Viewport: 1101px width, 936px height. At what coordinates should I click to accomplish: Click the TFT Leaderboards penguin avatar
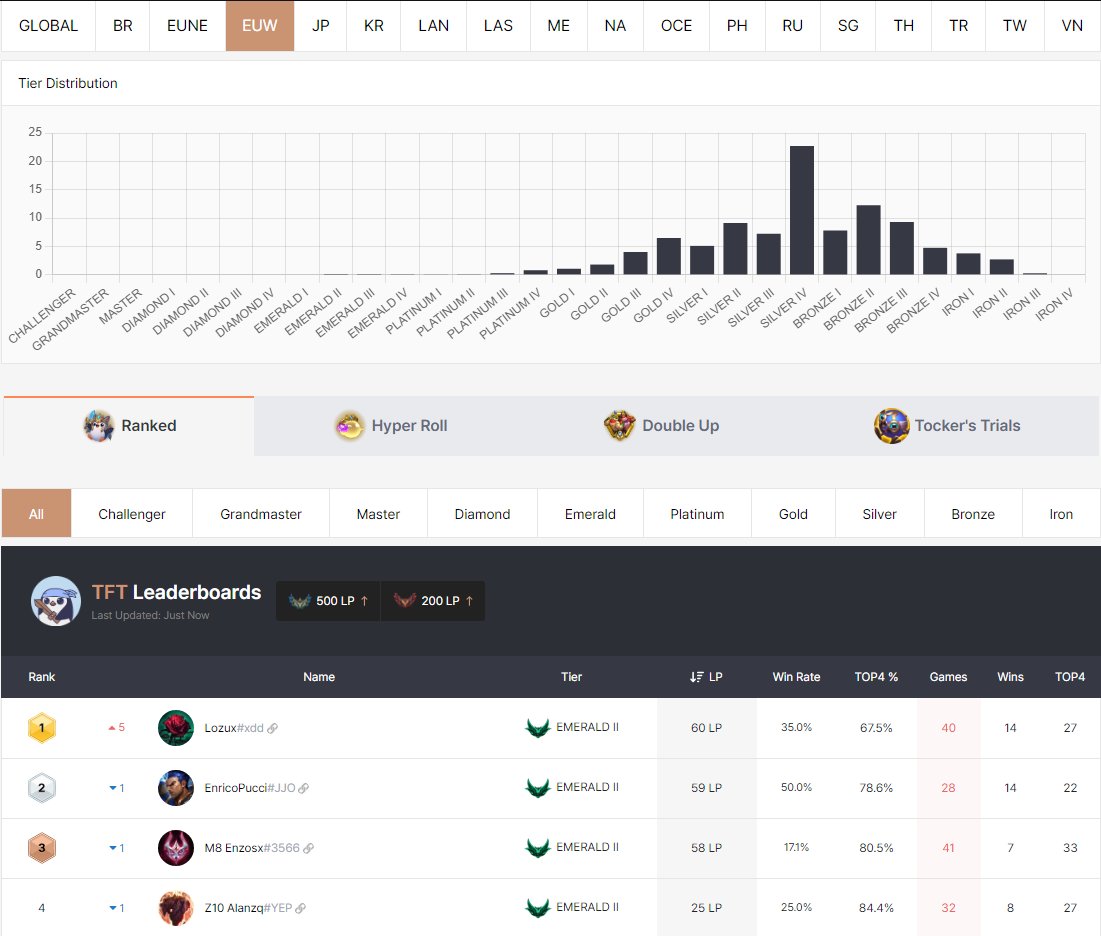point(56,601)
